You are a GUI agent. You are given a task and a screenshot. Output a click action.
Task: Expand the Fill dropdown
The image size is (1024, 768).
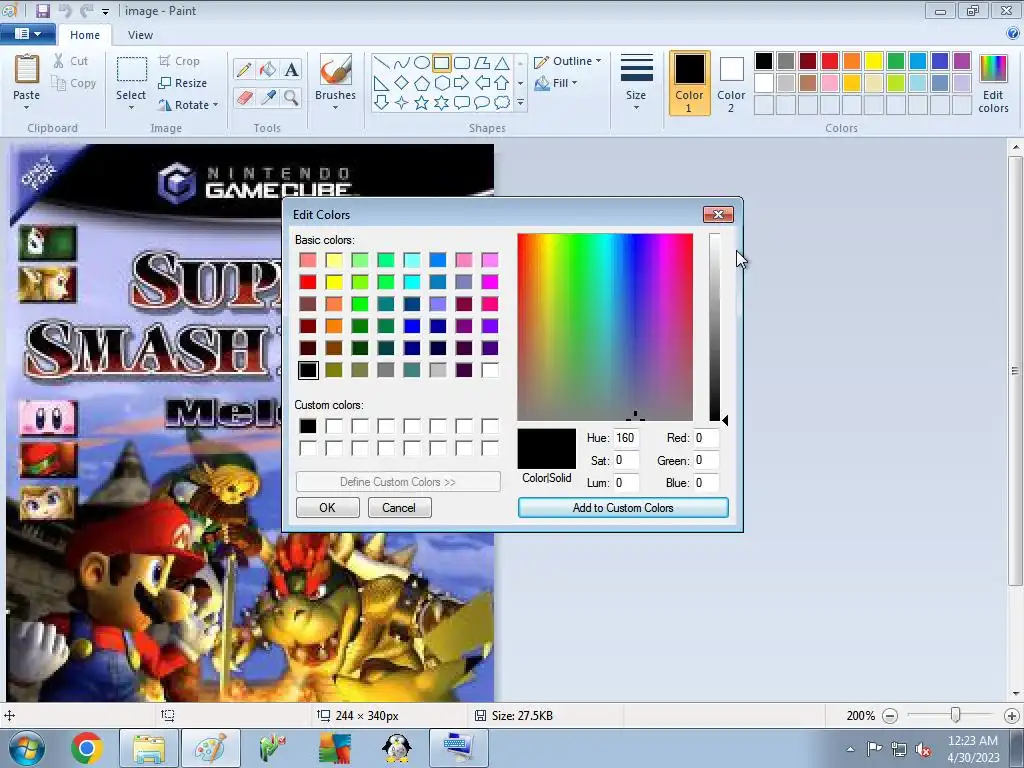(575, 83)
